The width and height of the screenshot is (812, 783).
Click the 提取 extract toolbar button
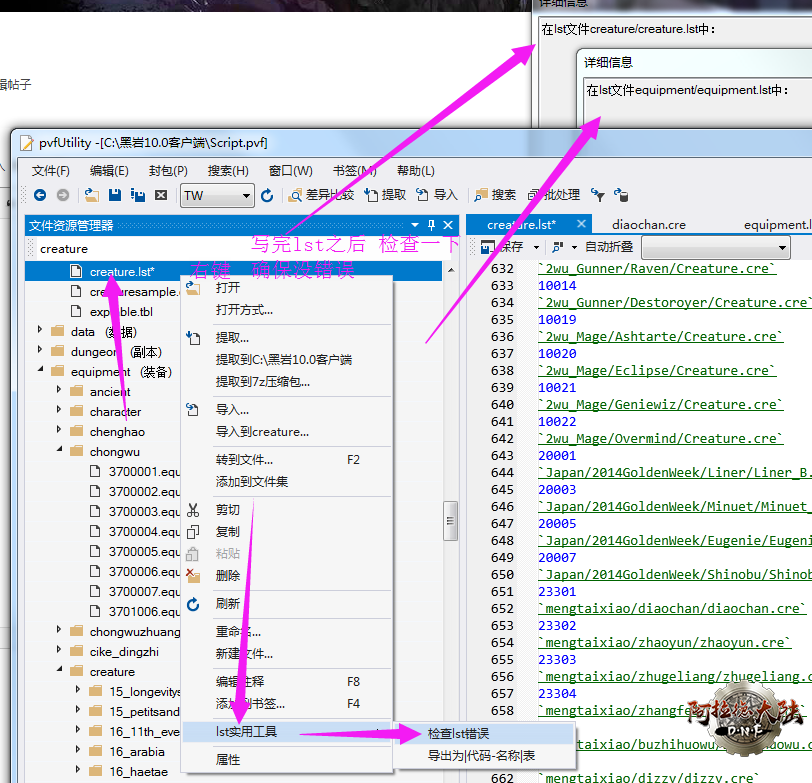point(385,195)
